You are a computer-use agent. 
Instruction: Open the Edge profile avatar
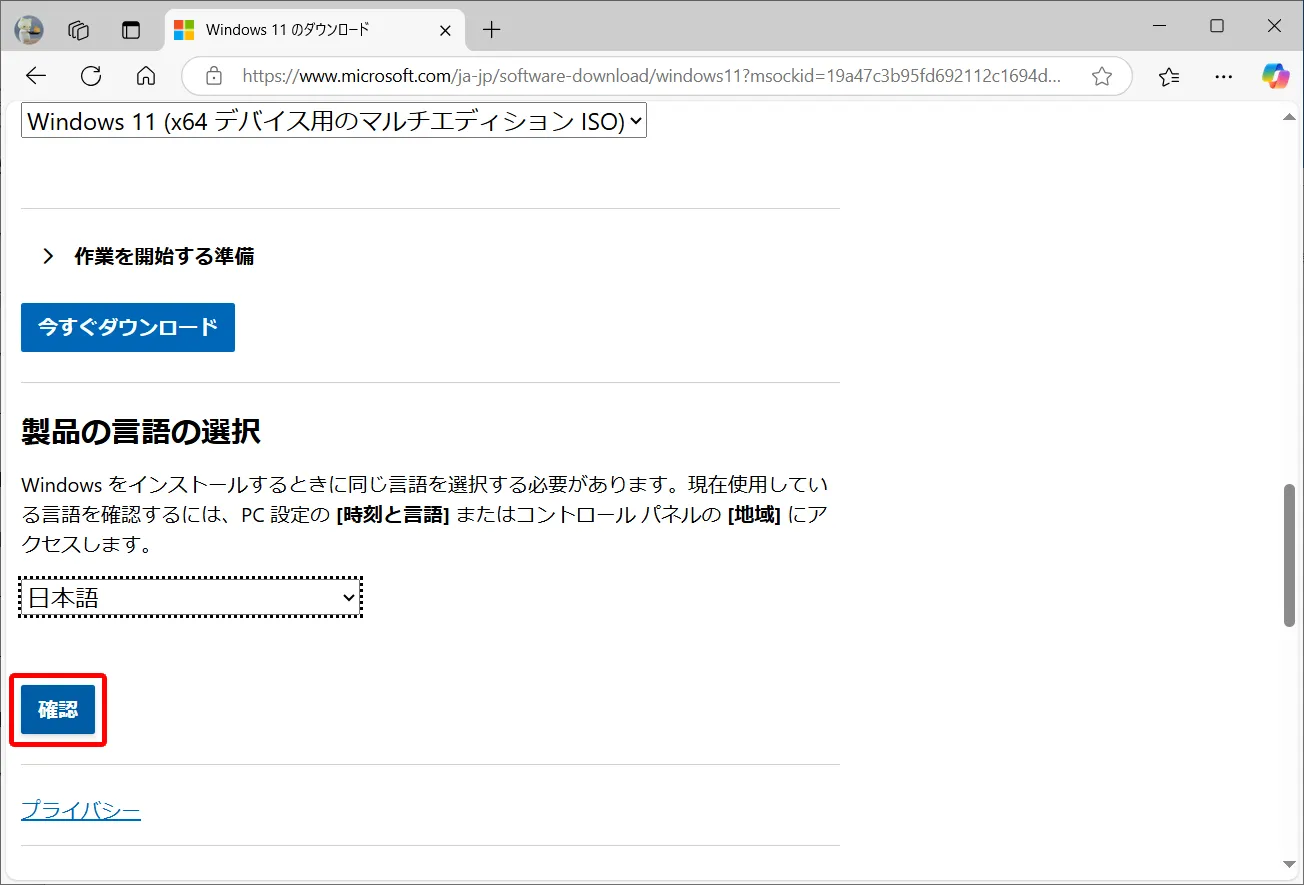[x=29, y=30]
